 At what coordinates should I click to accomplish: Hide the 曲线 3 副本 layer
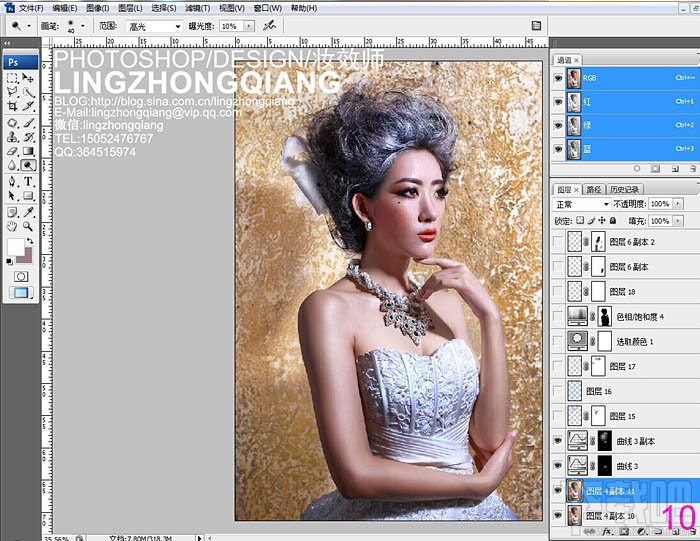pos(558,441)
